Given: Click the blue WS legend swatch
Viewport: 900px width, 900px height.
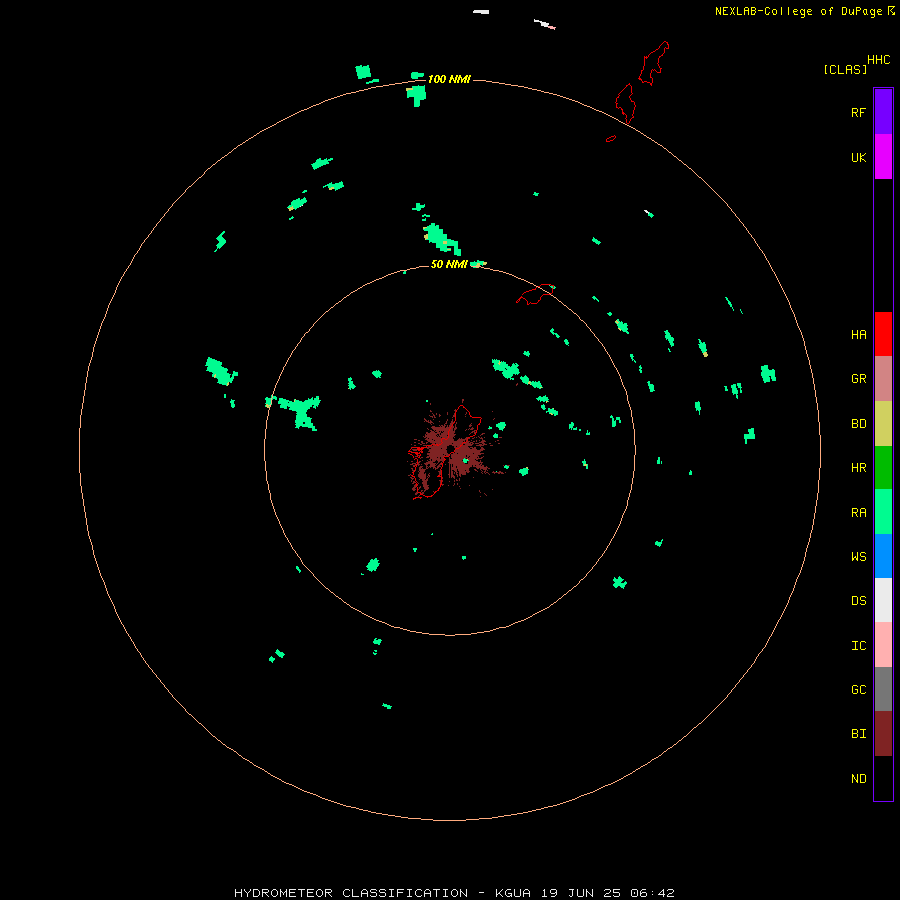Looking at the screenshot, I should point(883,556).
